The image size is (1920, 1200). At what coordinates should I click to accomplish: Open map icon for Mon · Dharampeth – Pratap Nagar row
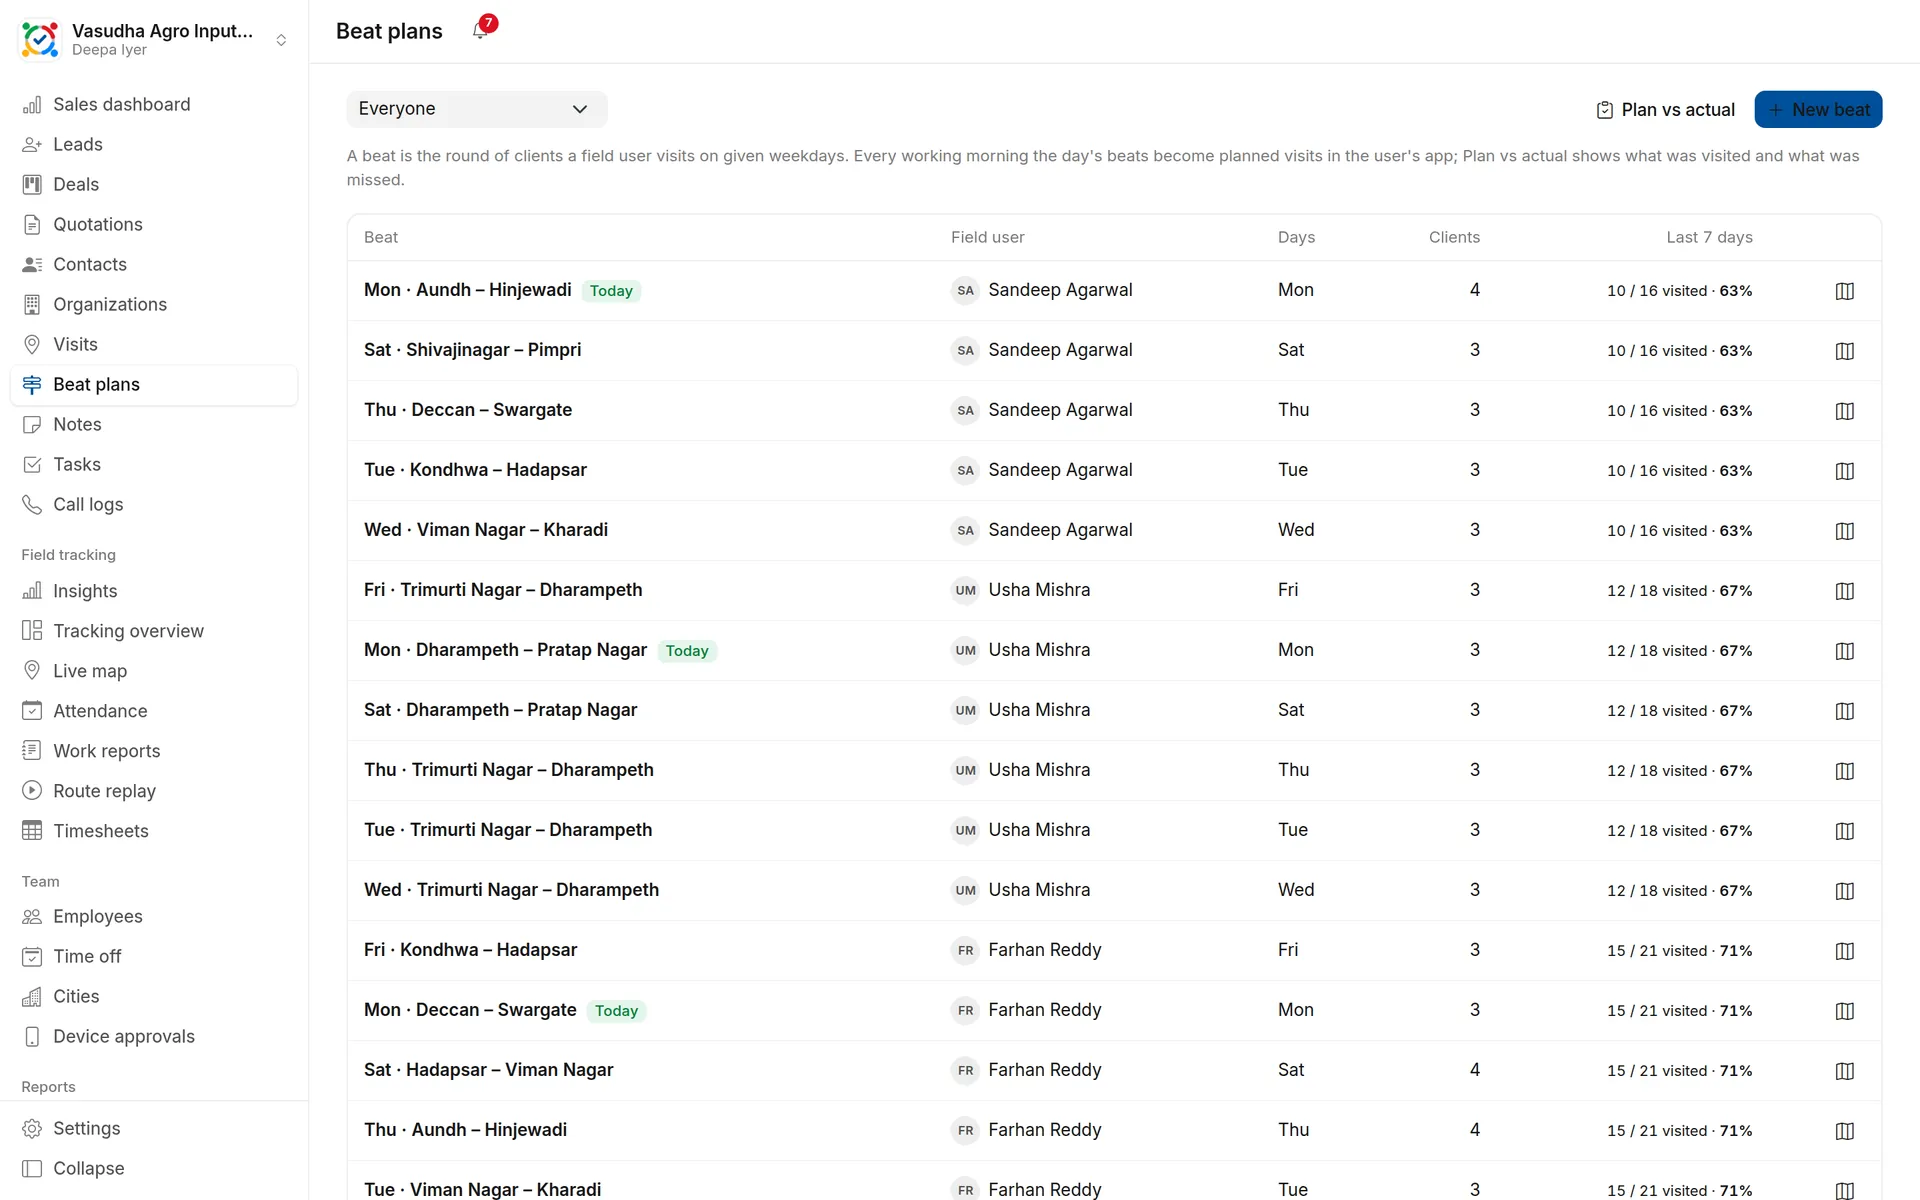click(x=1845, y=651)
